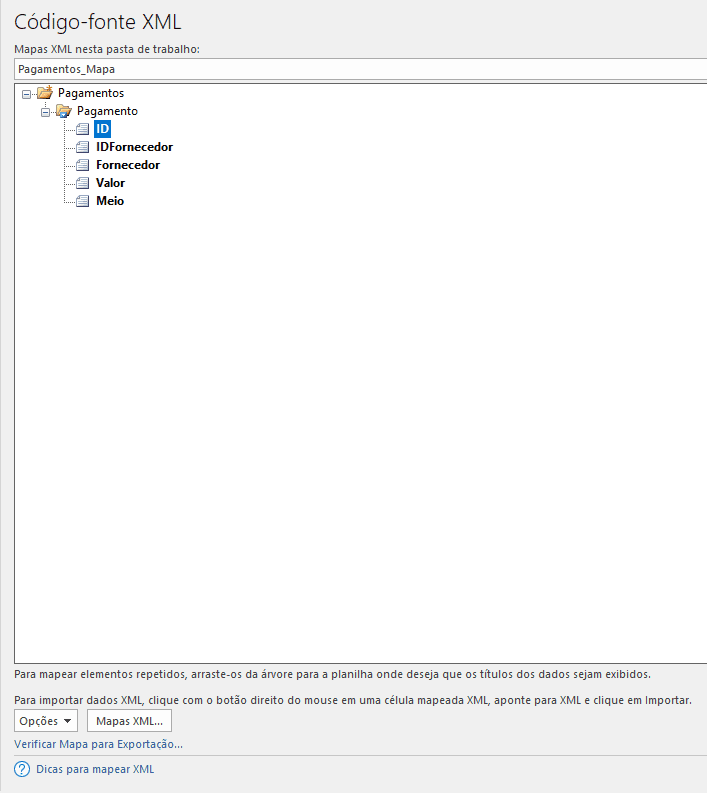Click the Meio element icon
Screen dimensions: 707x794
tap(83, 201)
